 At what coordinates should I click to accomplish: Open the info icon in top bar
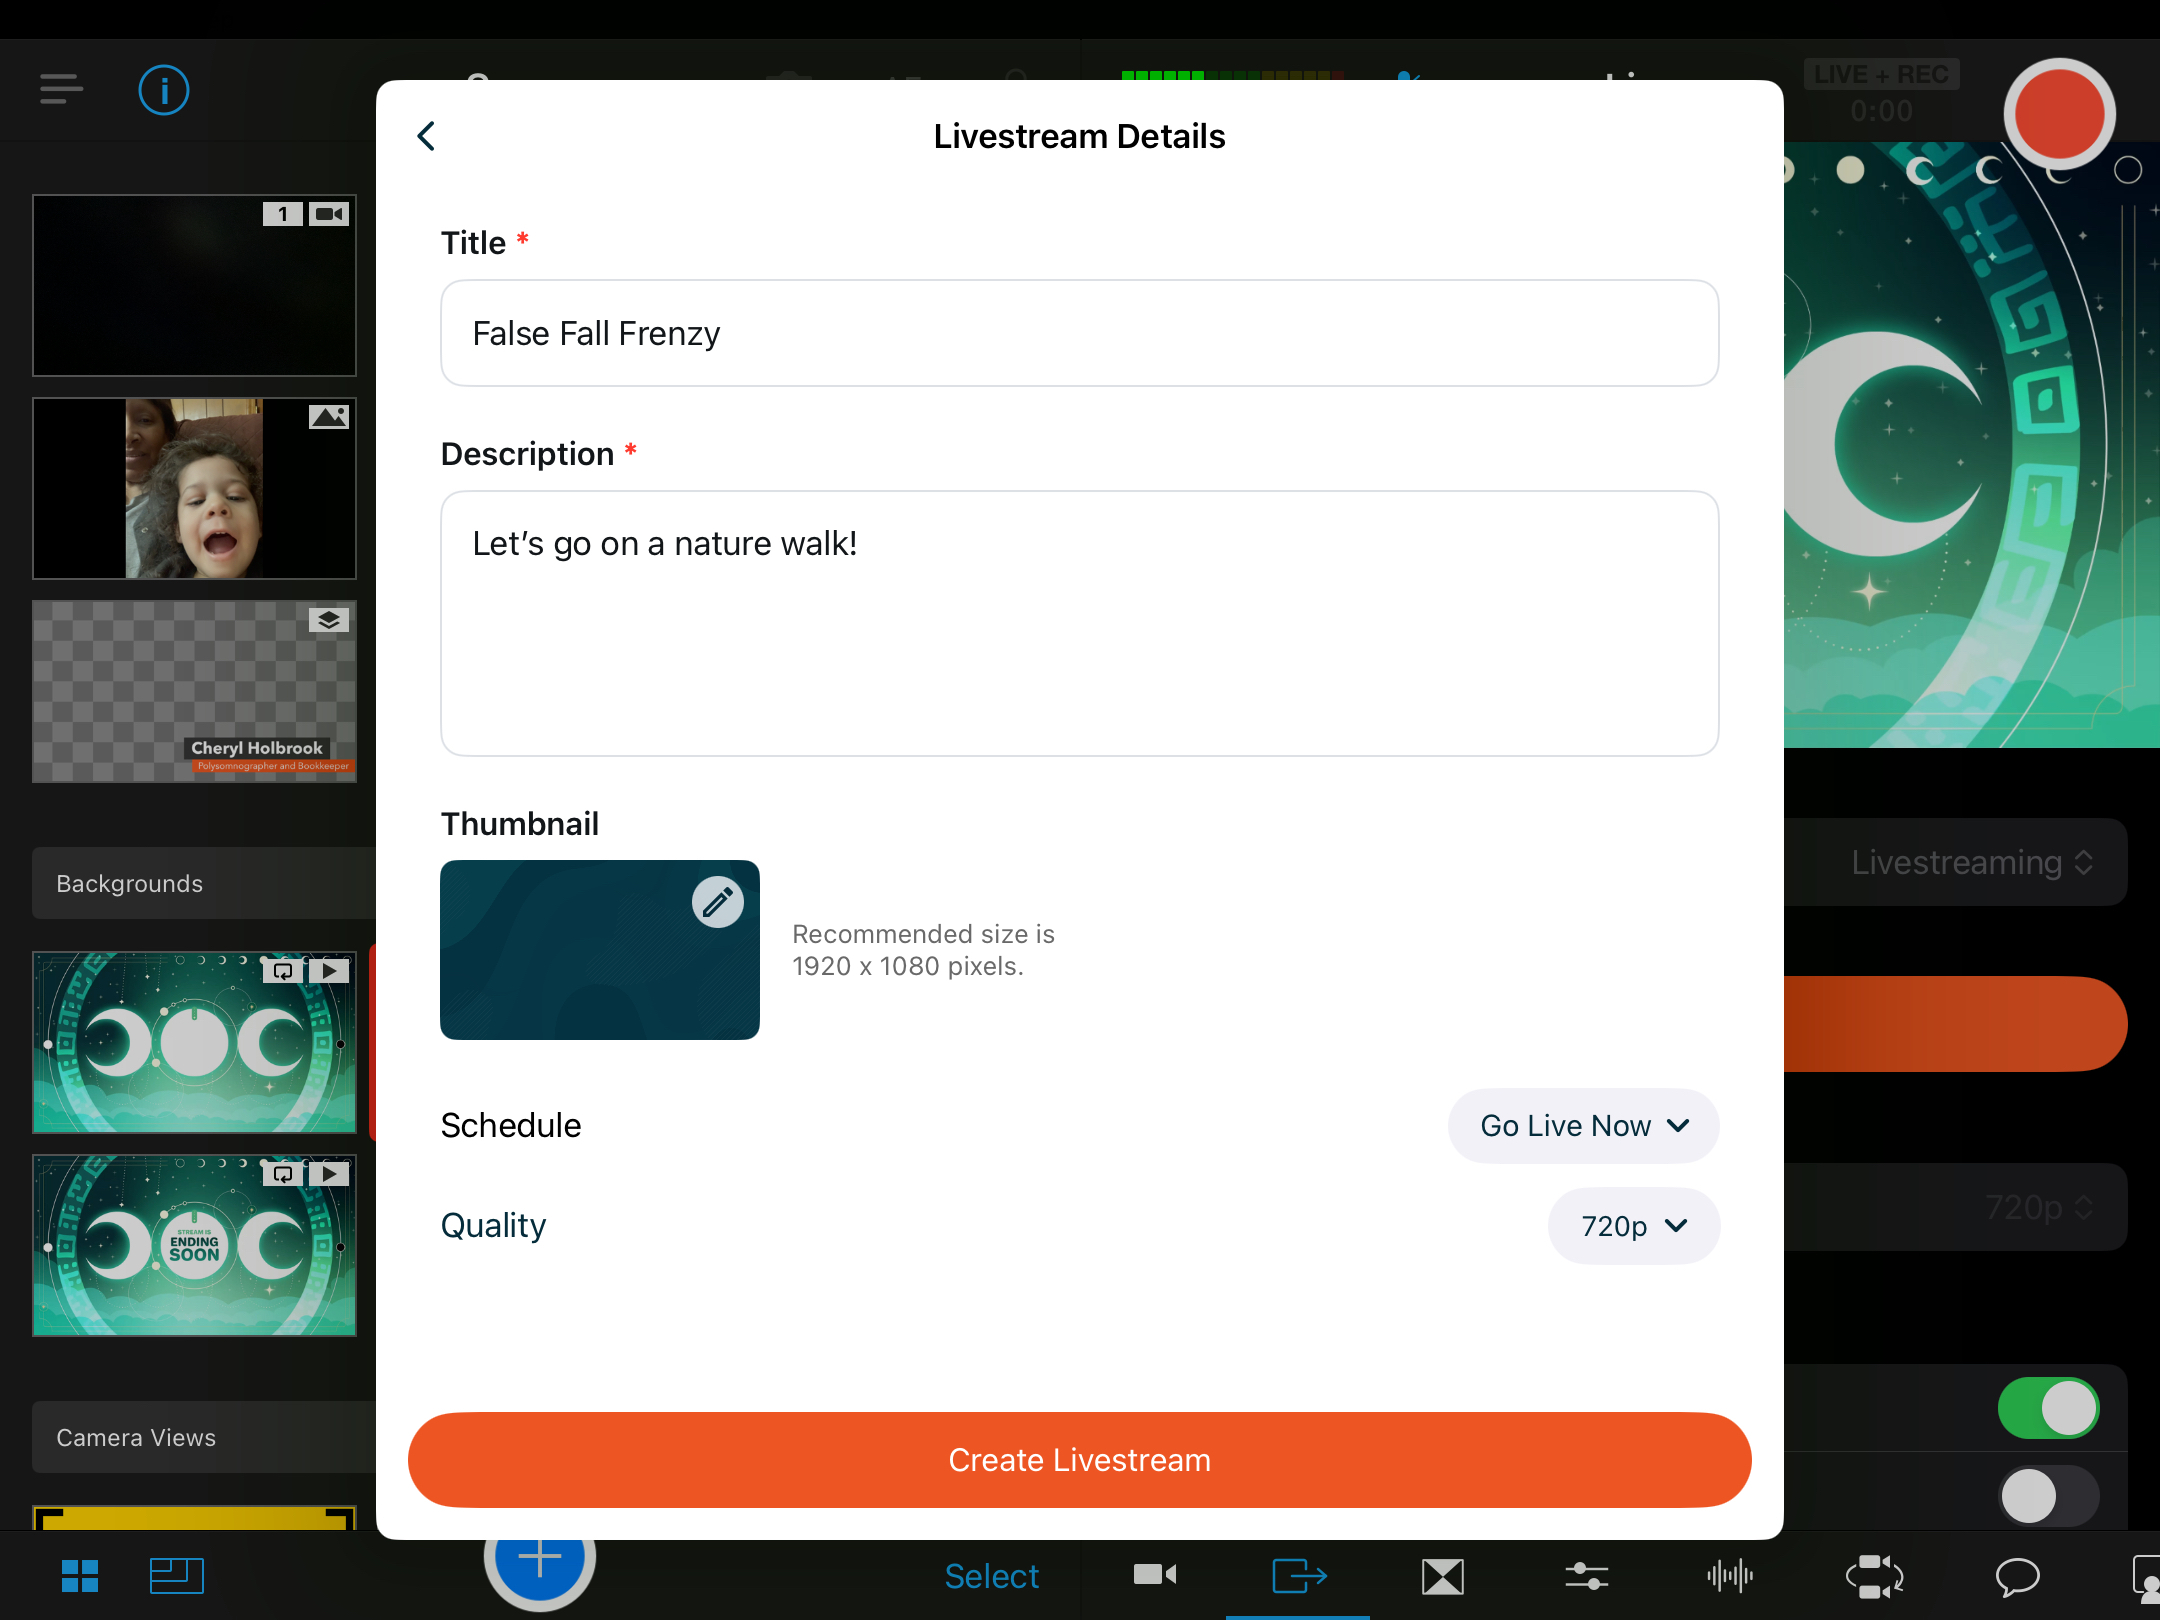point(163,90)
